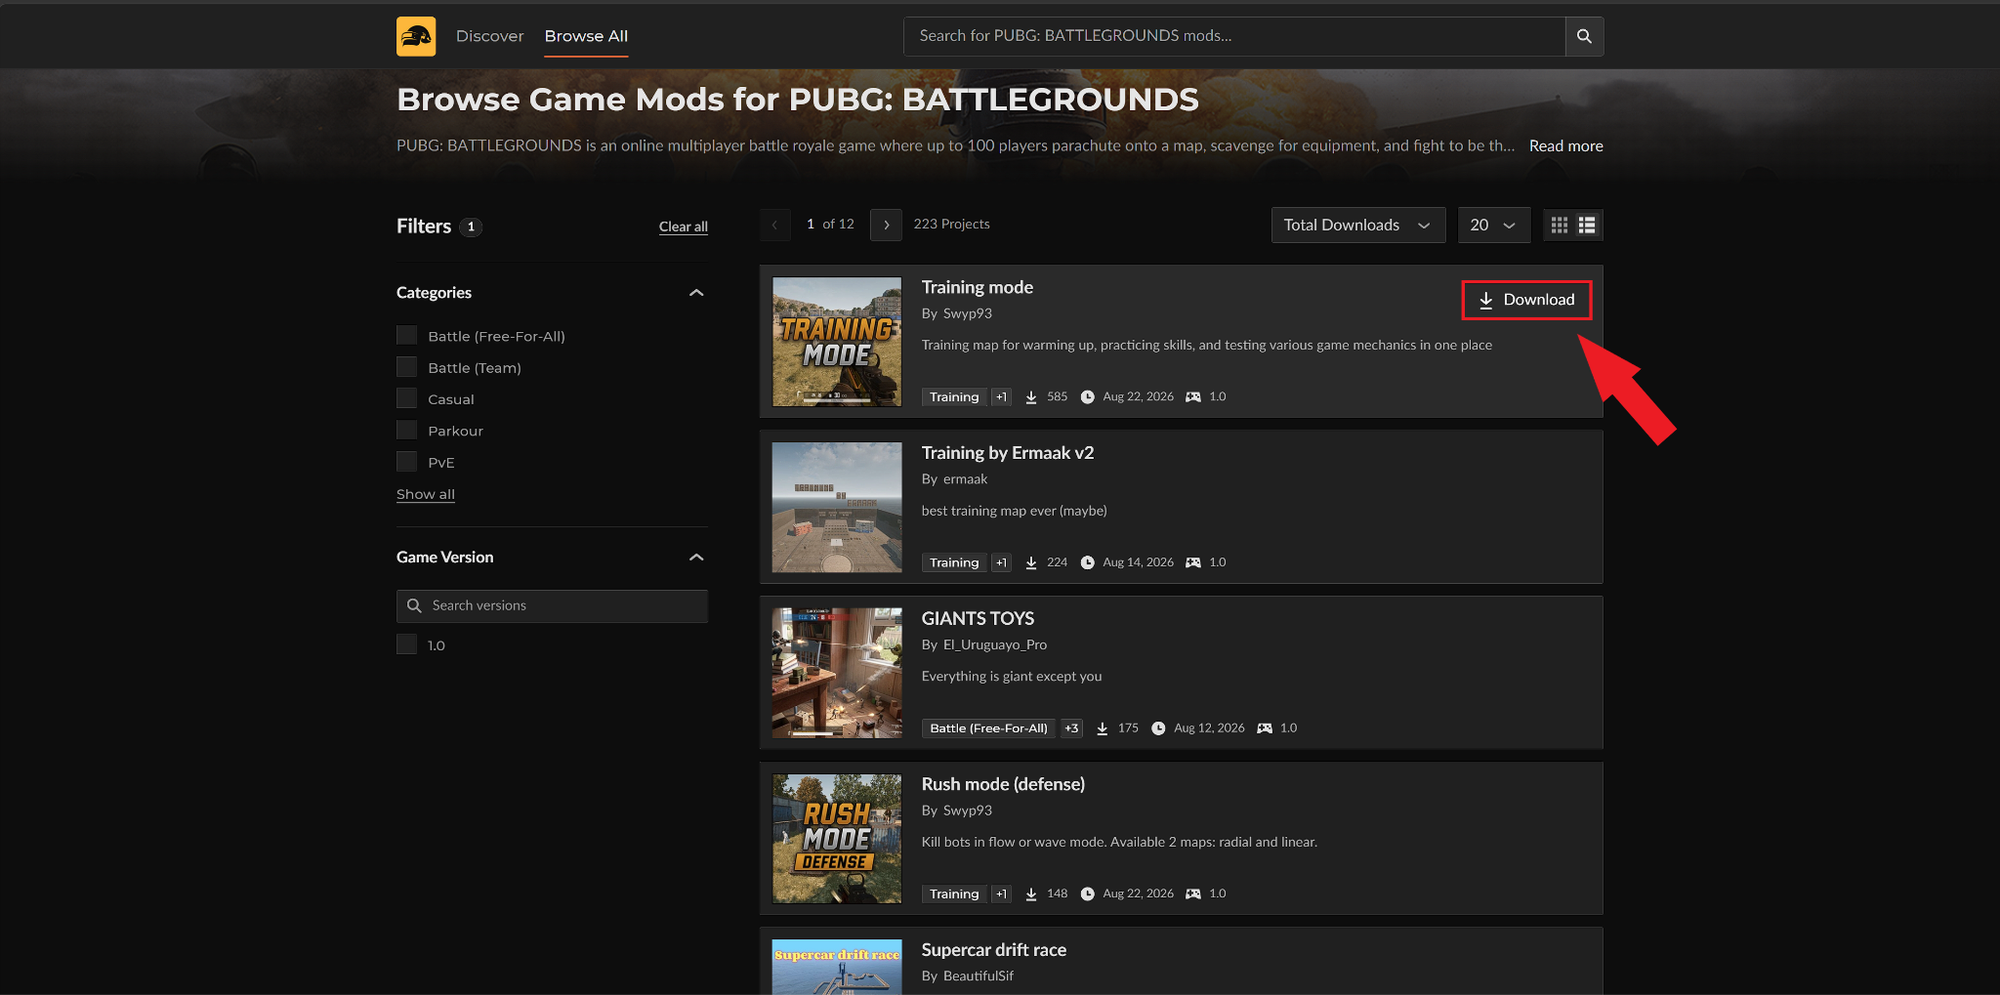Click clock icon on GIANTS TOYS row

click(1158, 728)
